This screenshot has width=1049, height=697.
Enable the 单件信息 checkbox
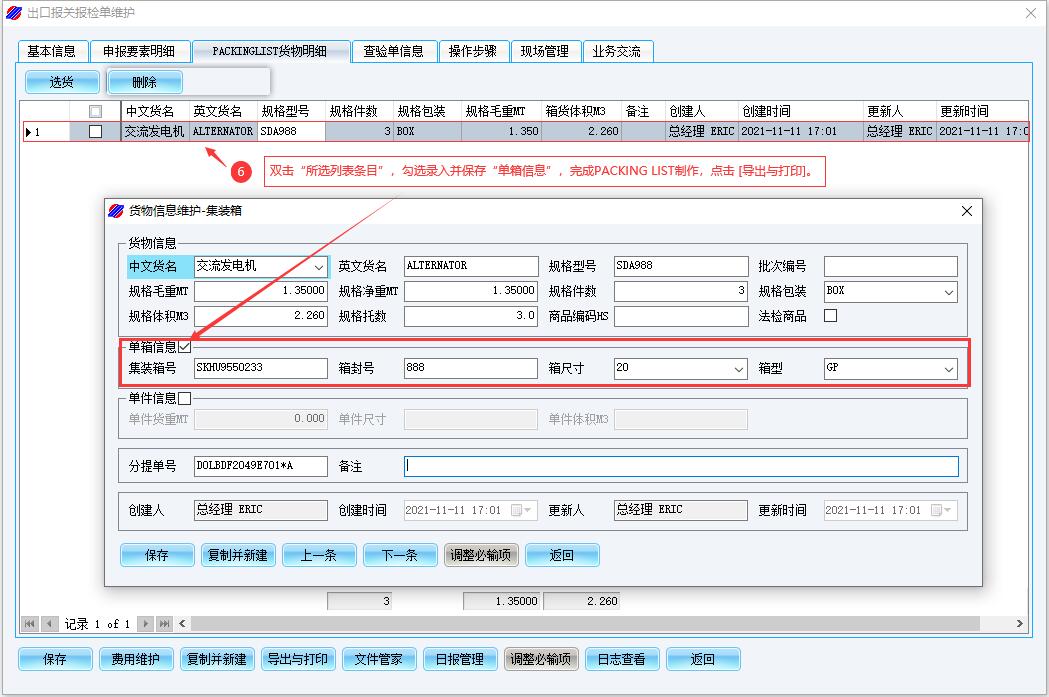pos(184,398)
